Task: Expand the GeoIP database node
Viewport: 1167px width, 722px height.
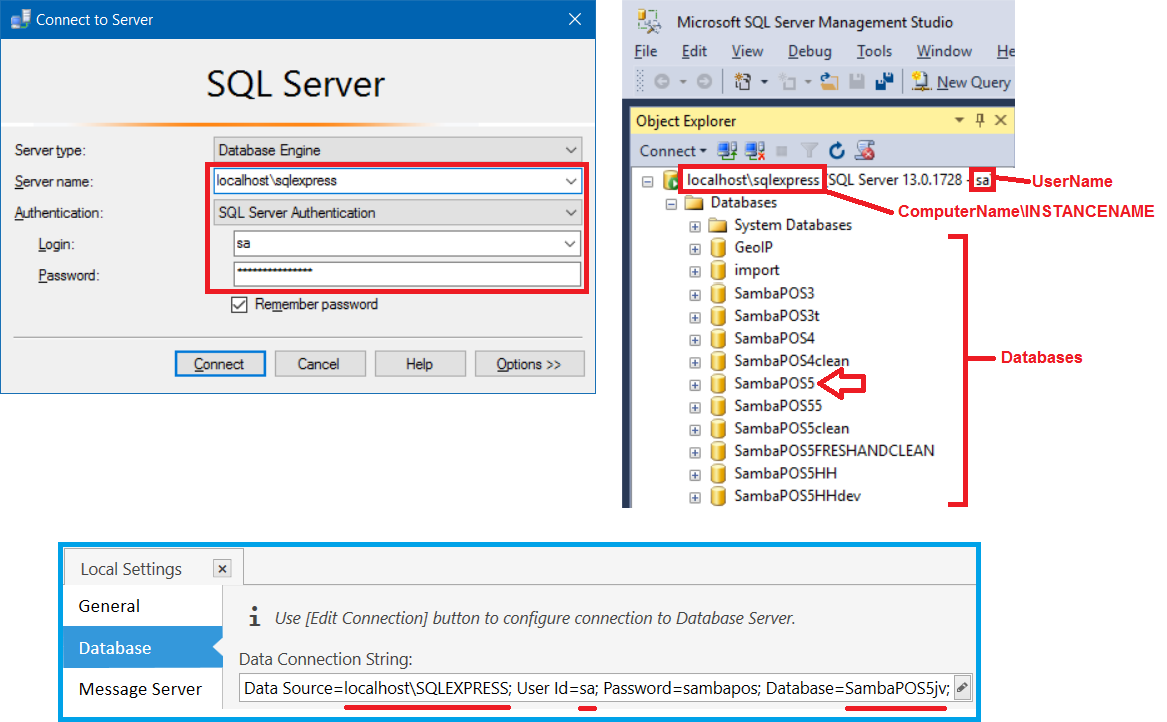Action: click(694, 249)
